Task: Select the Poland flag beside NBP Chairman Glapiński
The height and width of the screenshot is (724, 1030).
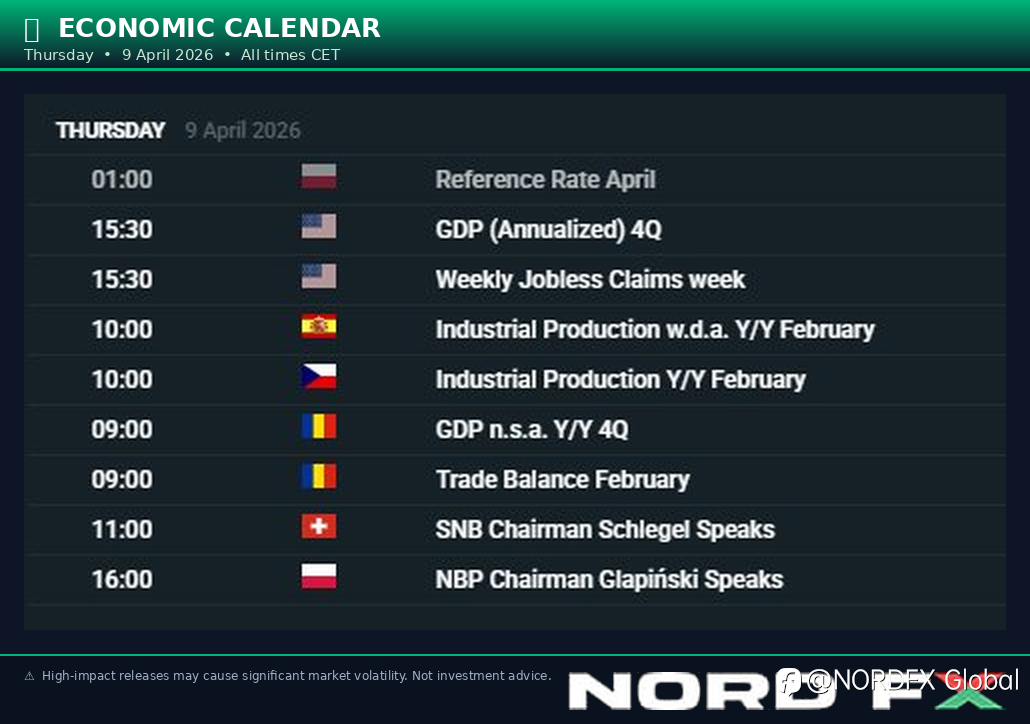Action: 319,577
